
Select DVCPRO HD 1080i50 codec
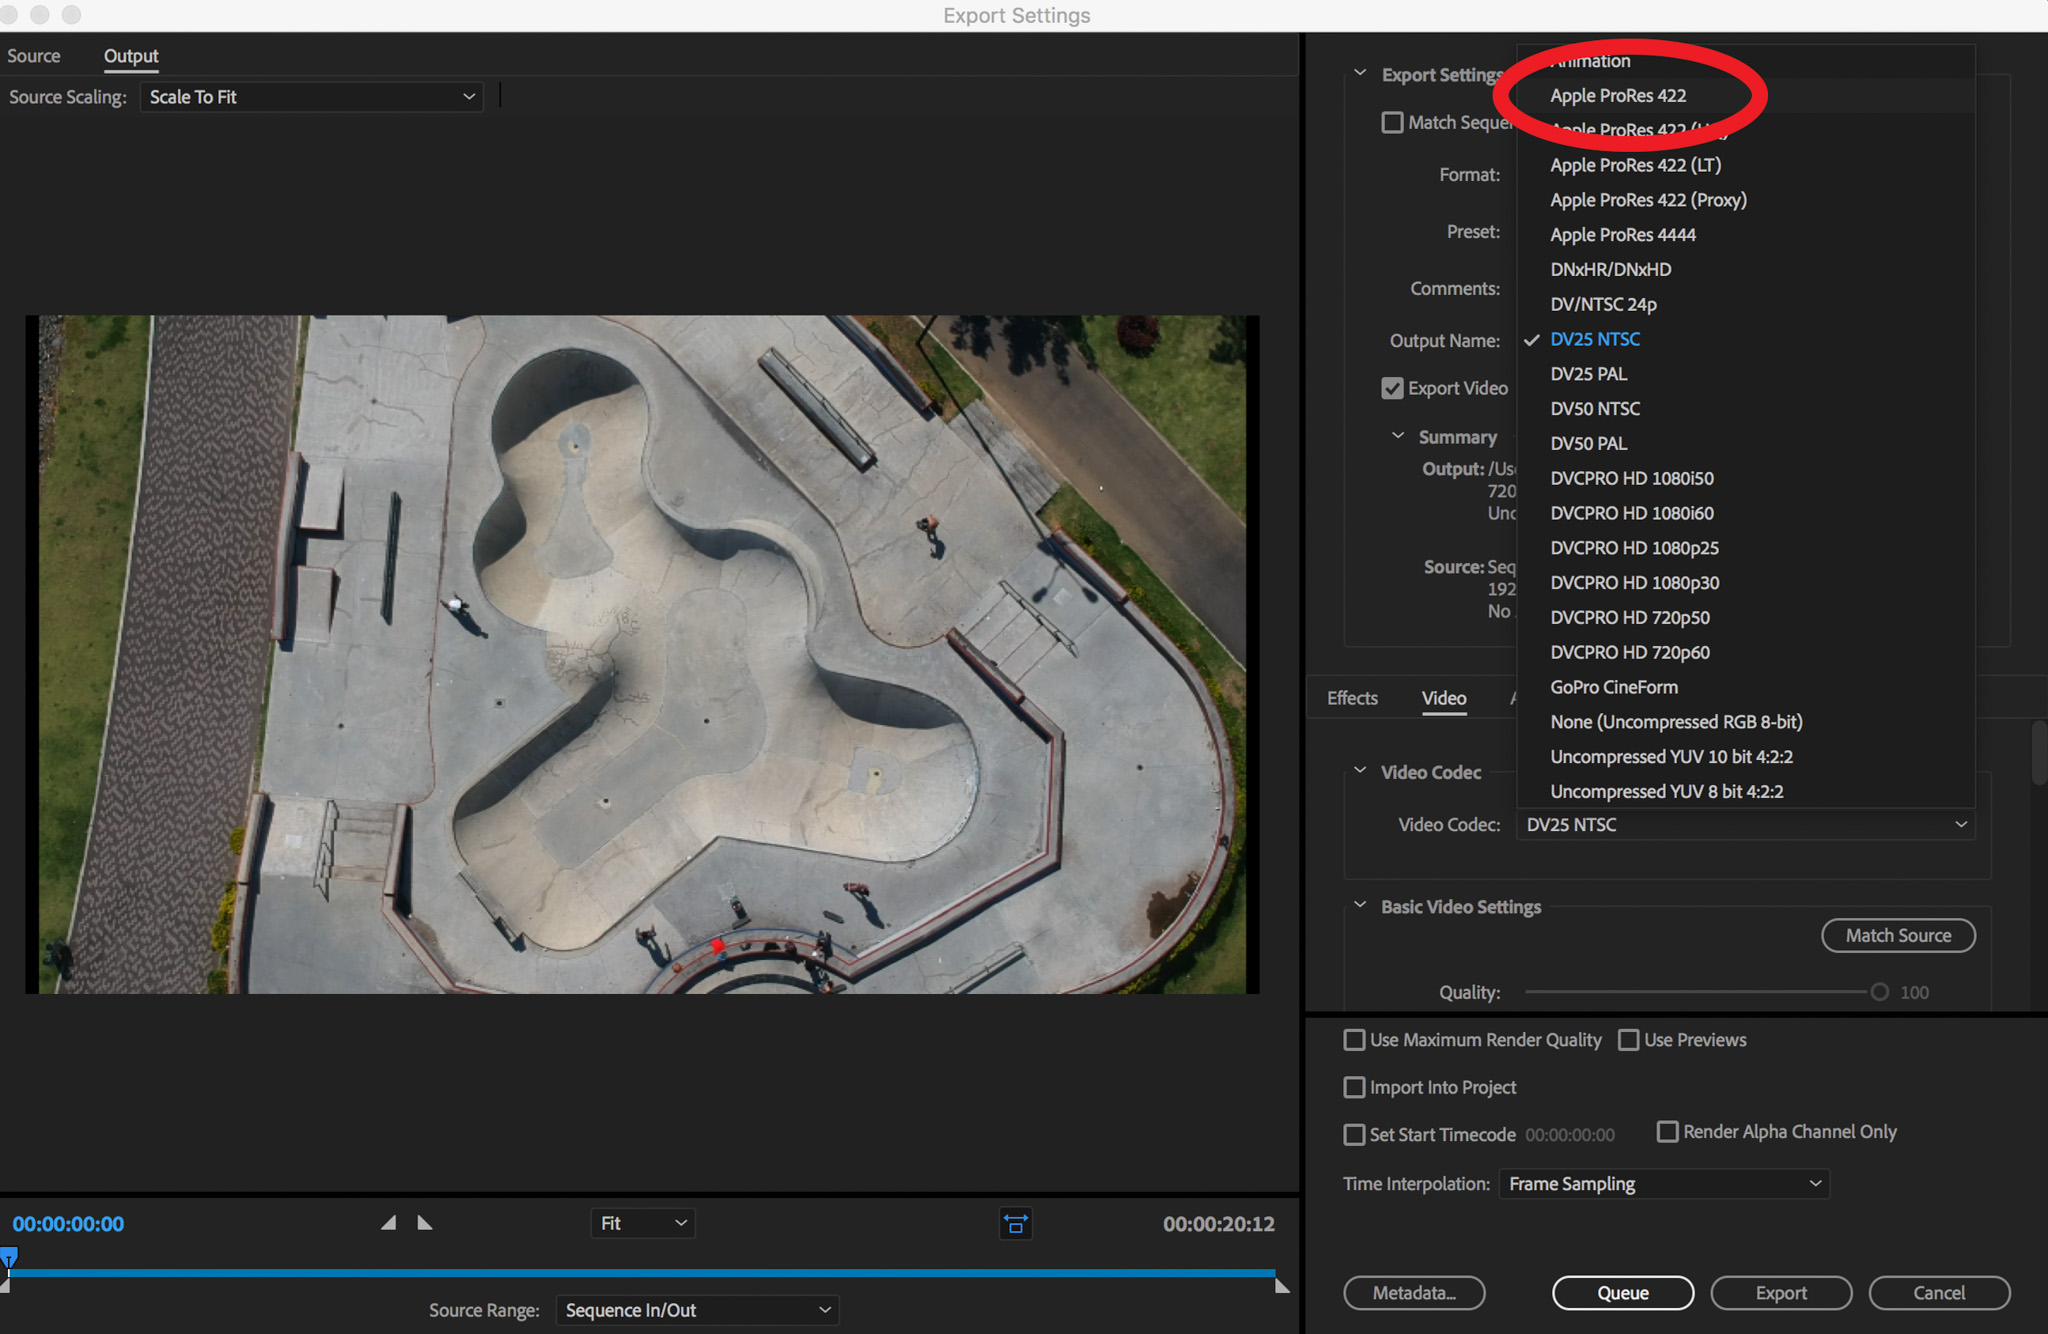click(x=1745, y=478)
